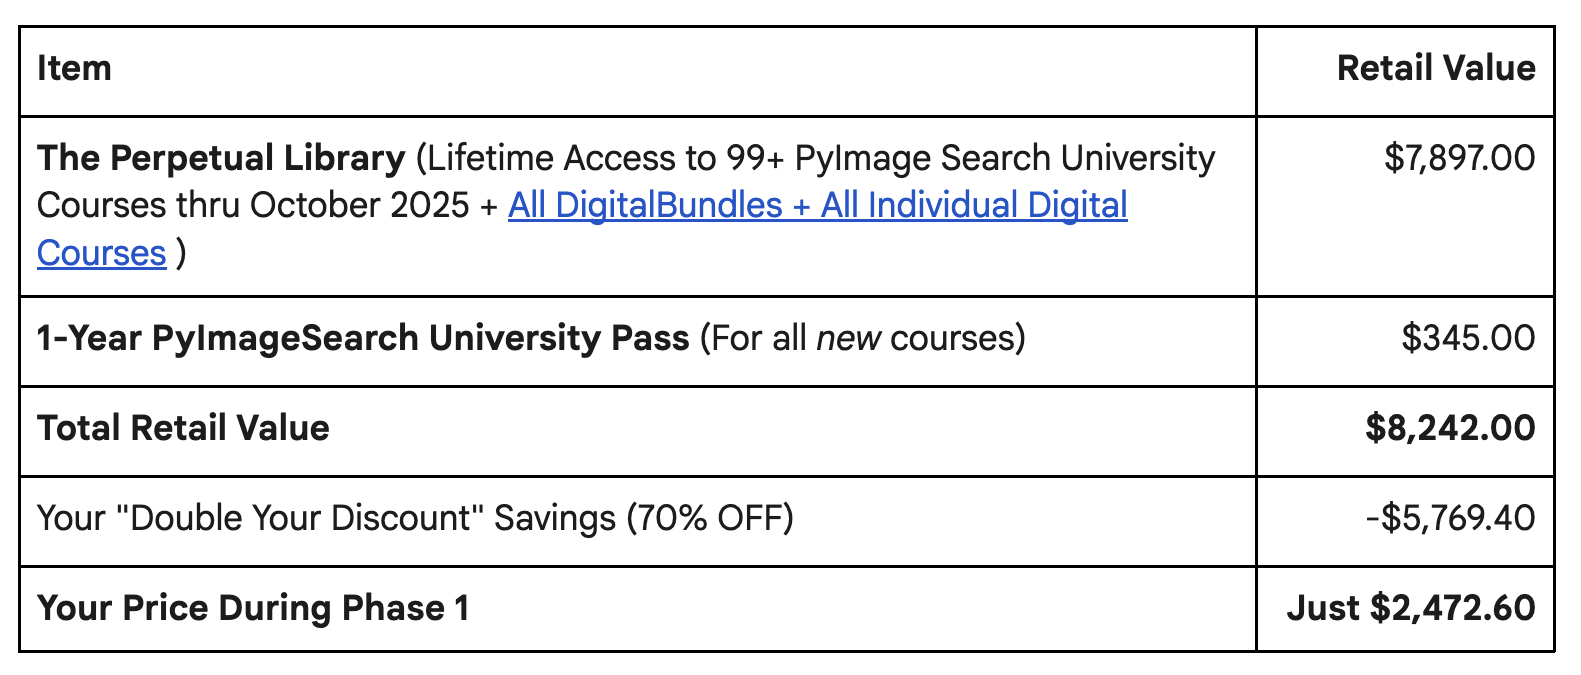Click the October 2025 date text
Screen dimensions: 1581x675
[360, 206]
